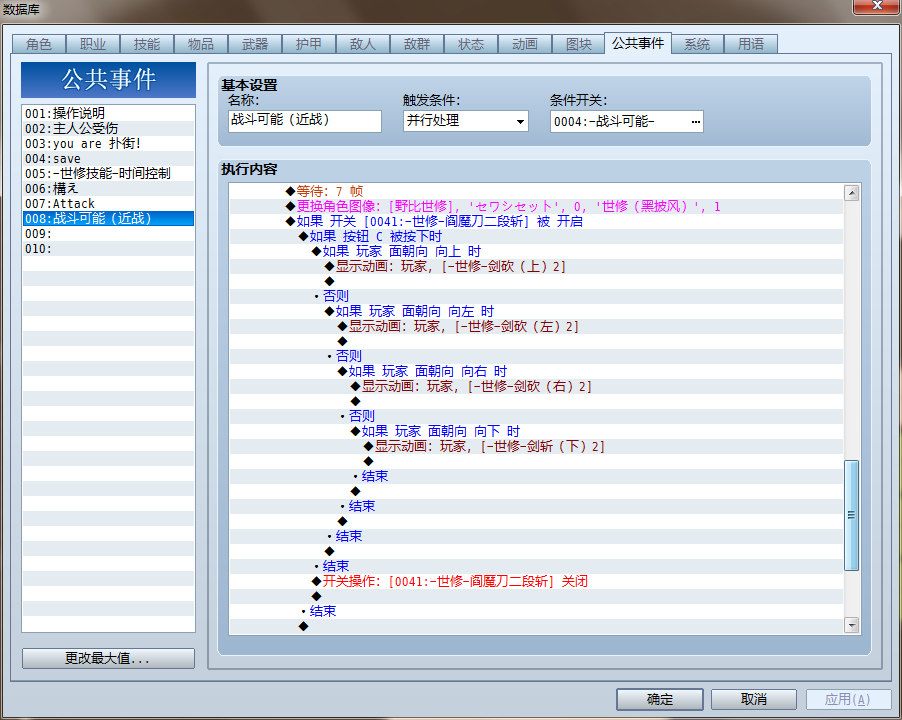Open the 敌人 tab
The height and width of the screenshot is (720, 902).
(x=363, y=44)
